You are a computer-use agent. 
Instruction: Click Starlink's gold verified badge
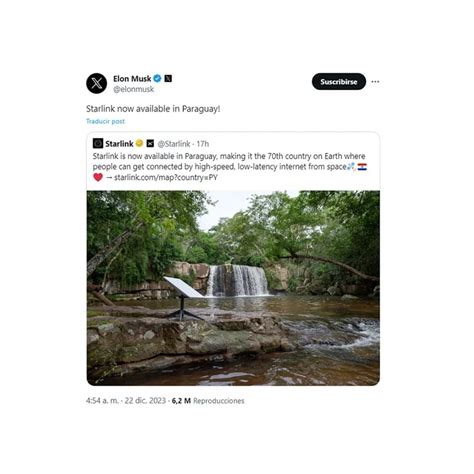139,143
